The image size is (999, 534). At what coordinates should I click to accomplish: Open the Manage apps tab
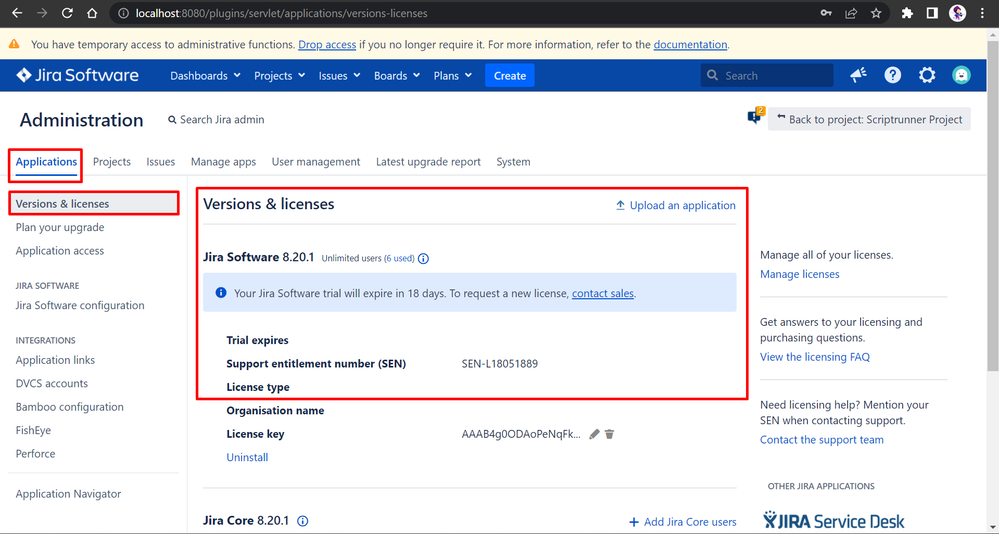tap(223, 162)
